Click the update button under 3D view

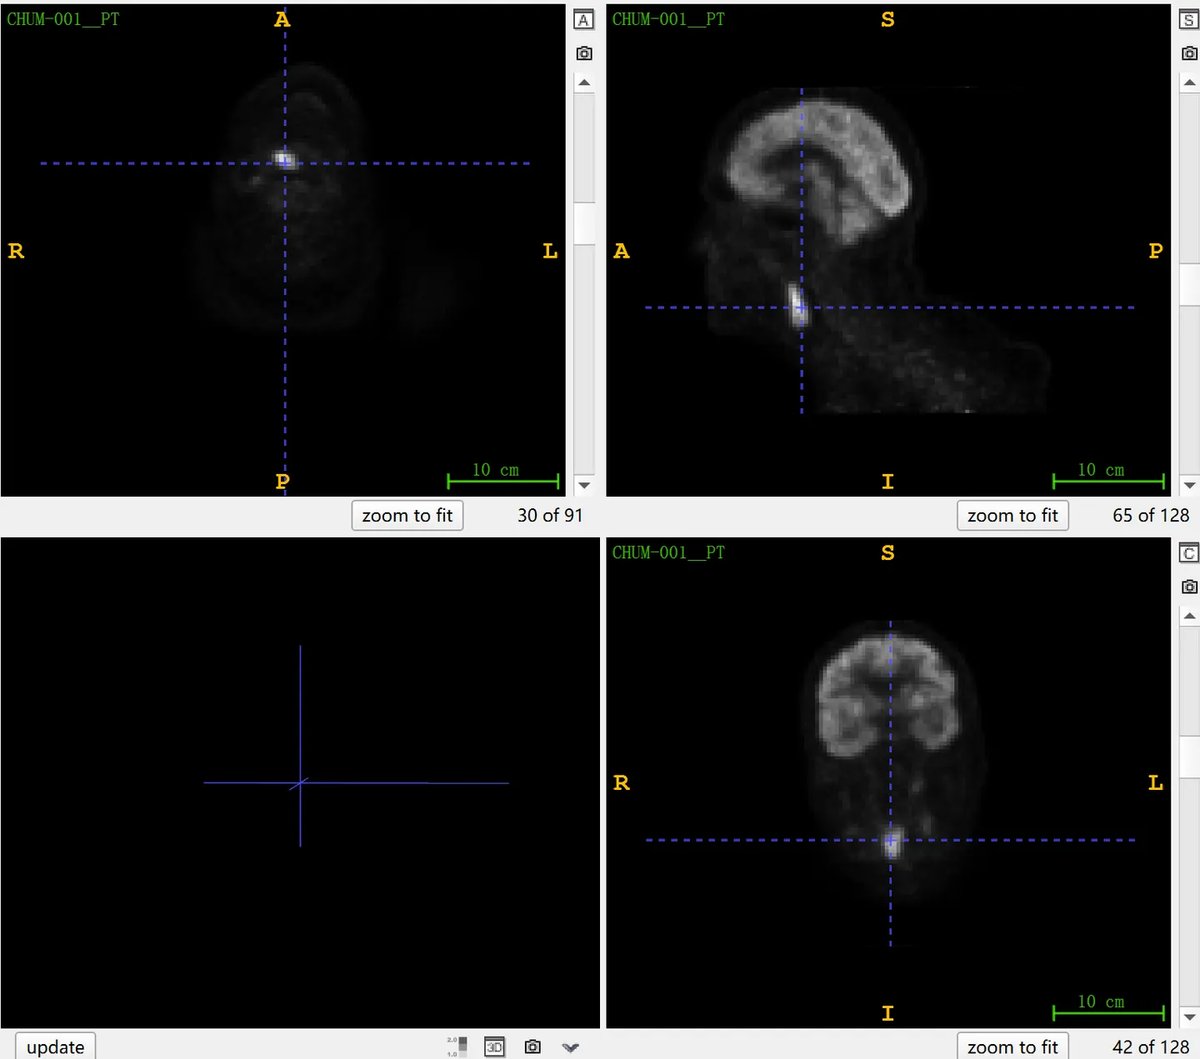(x=56, y=1047)
